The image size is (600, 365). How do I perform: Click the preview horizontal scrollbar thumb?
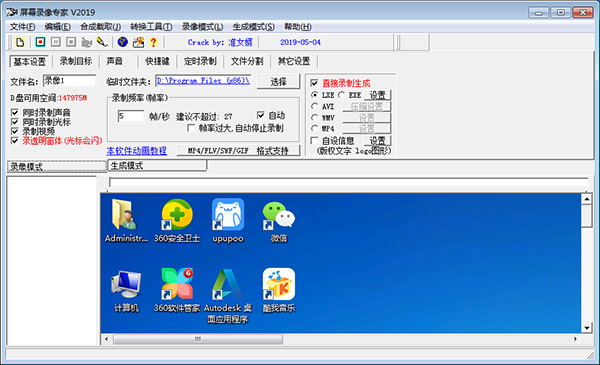point(198,339)
